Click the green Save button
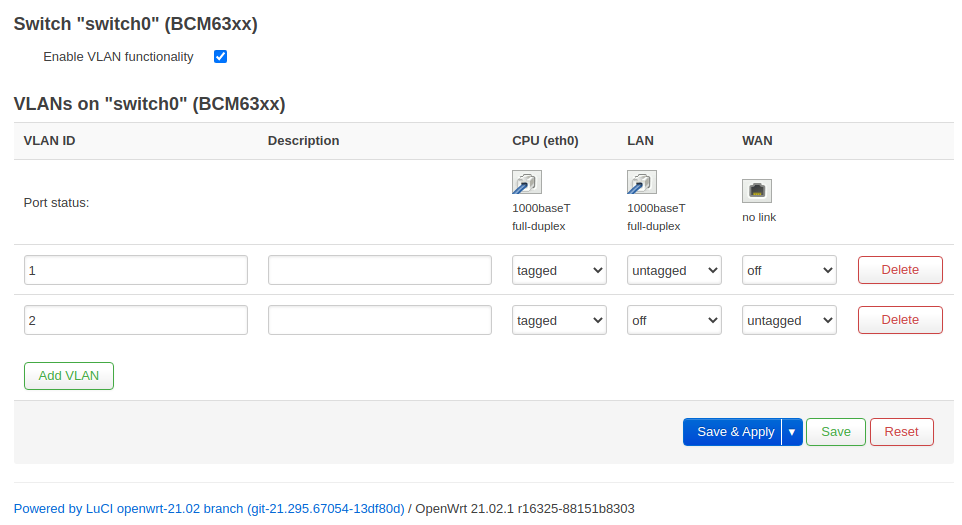This screenshot has width=962, height=525. point(836,432)
